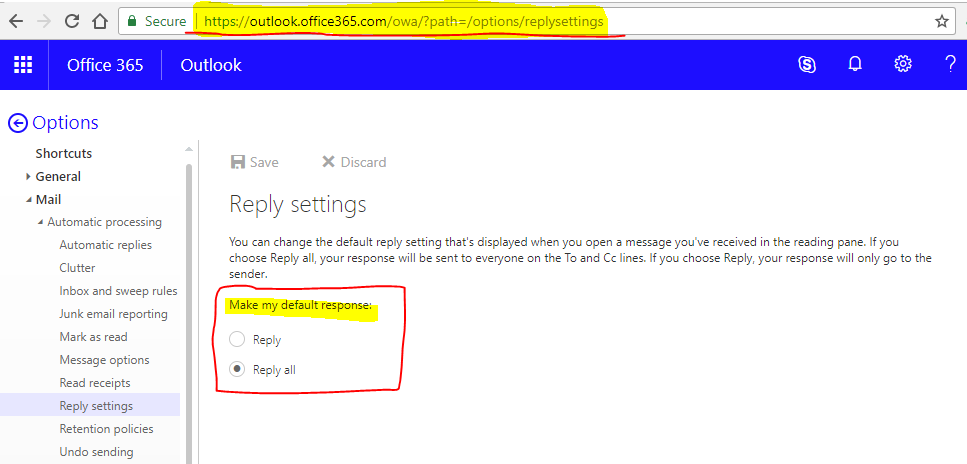Open the help question mark
This screenshot has height=464, width=967.
click(950, 64)
